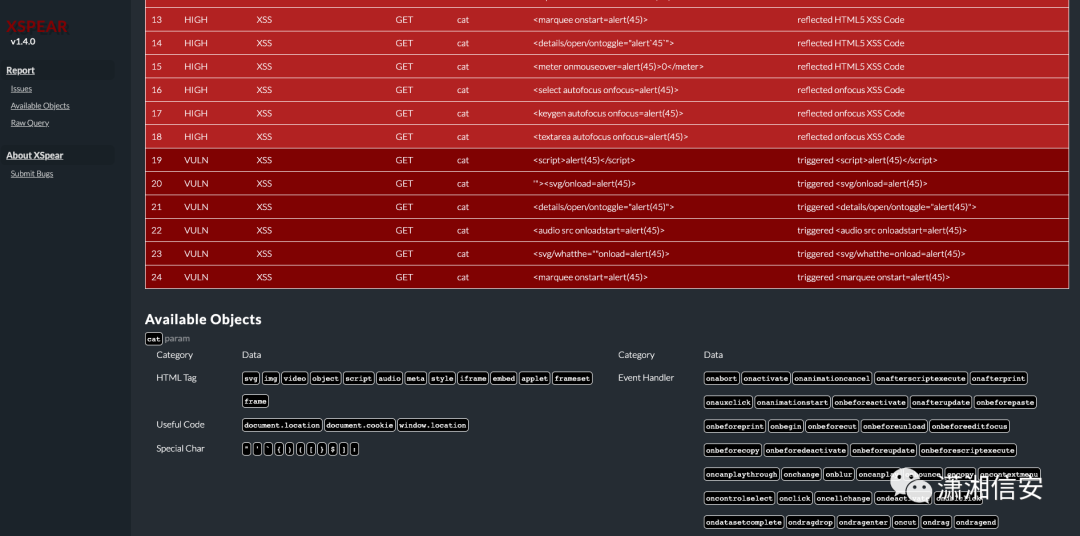
Task: Go to Issues in sidebar
Action: tap(21, 89)
